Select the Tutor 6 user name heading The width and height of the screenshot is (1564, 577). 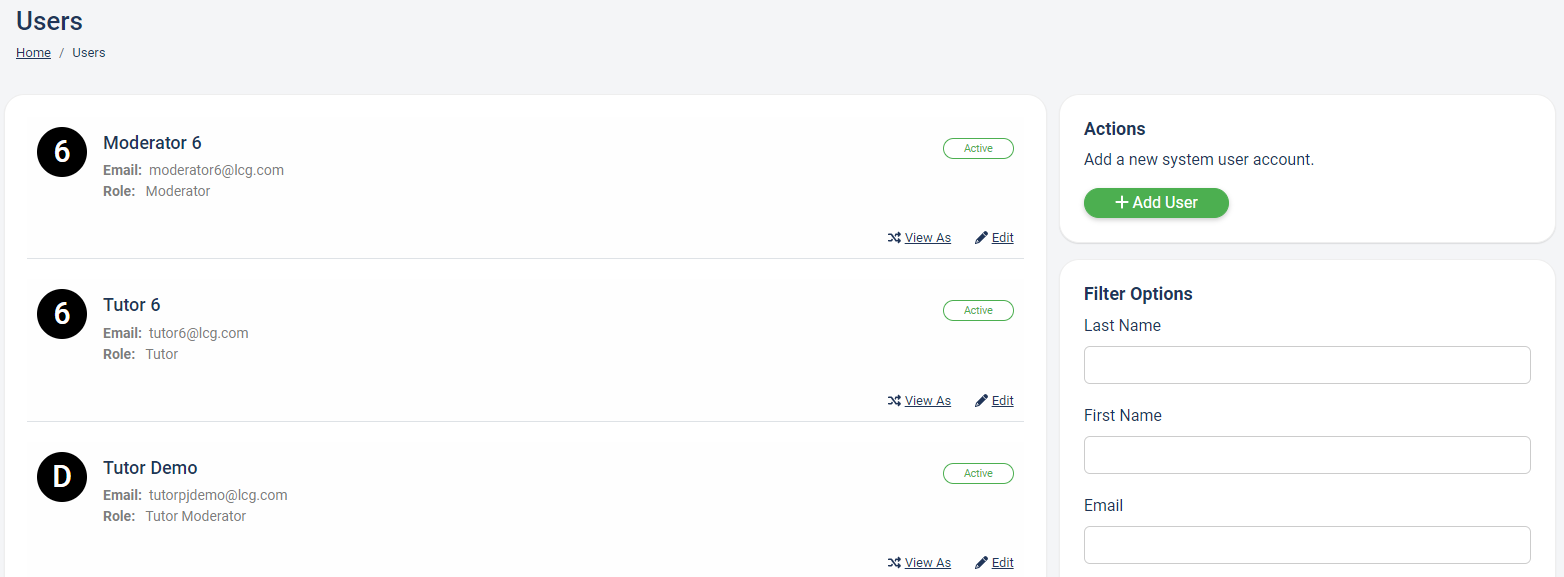click(132, 305)
